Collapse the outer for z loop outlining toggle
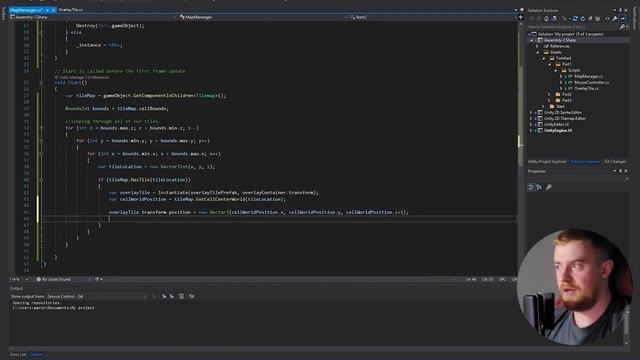Screen dimensions: 640x360 41,128
